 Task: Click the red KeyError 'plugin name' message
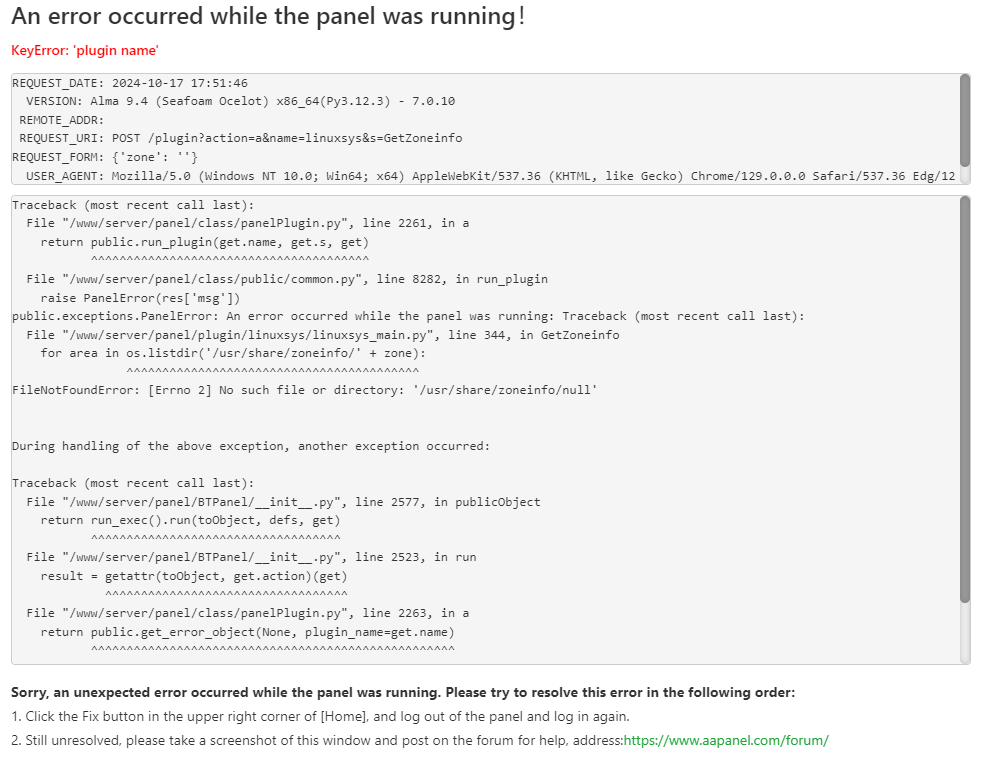pyautogui.click(x=85, y=51)
